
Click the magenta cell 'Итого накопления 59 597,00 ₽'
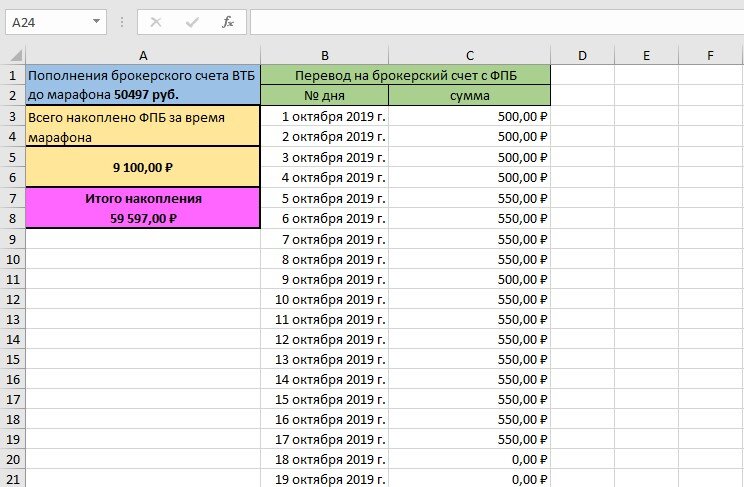pos(143,208)
